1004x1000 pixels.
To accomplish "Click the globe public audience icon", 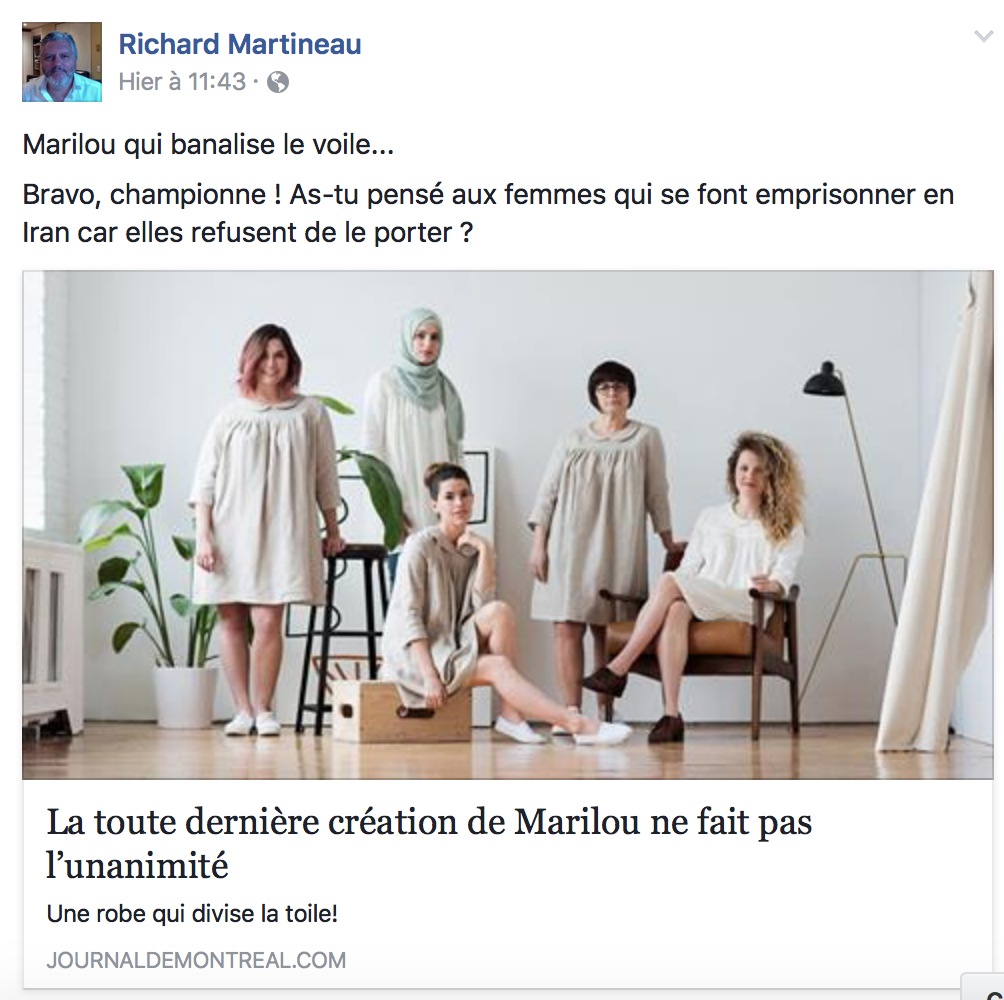I will [277, 82].
